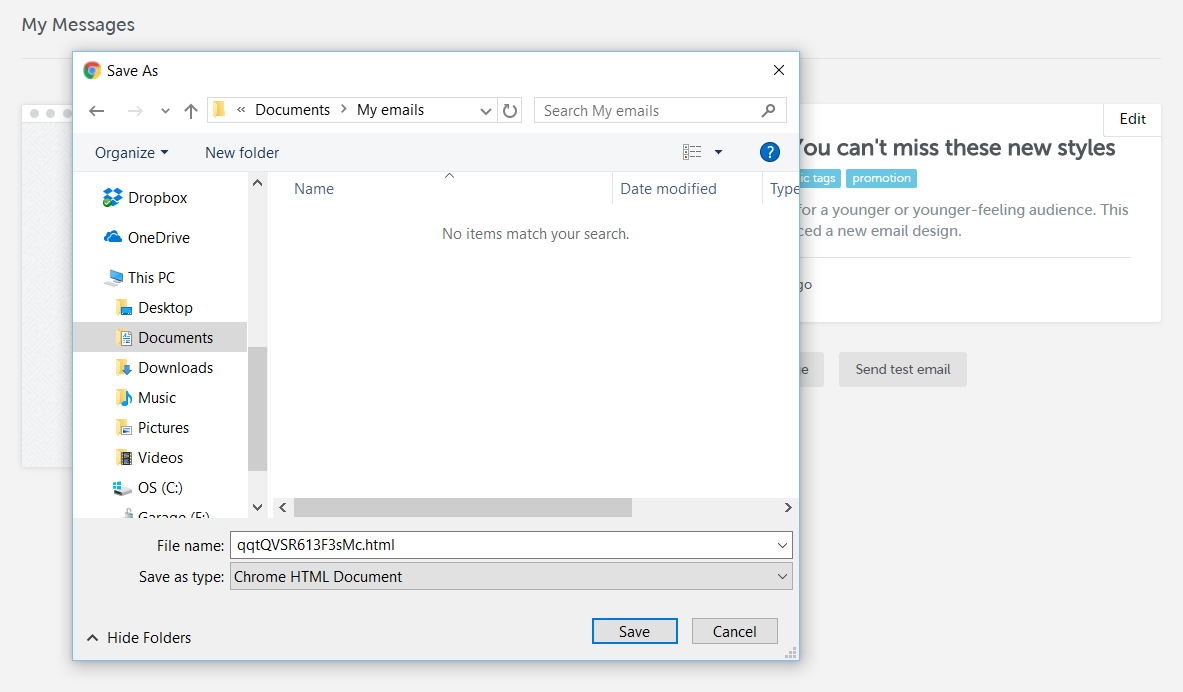Click the Type column header
Image resolution: width=1183 pixels, height=692 pixels.
pos(783,189)
